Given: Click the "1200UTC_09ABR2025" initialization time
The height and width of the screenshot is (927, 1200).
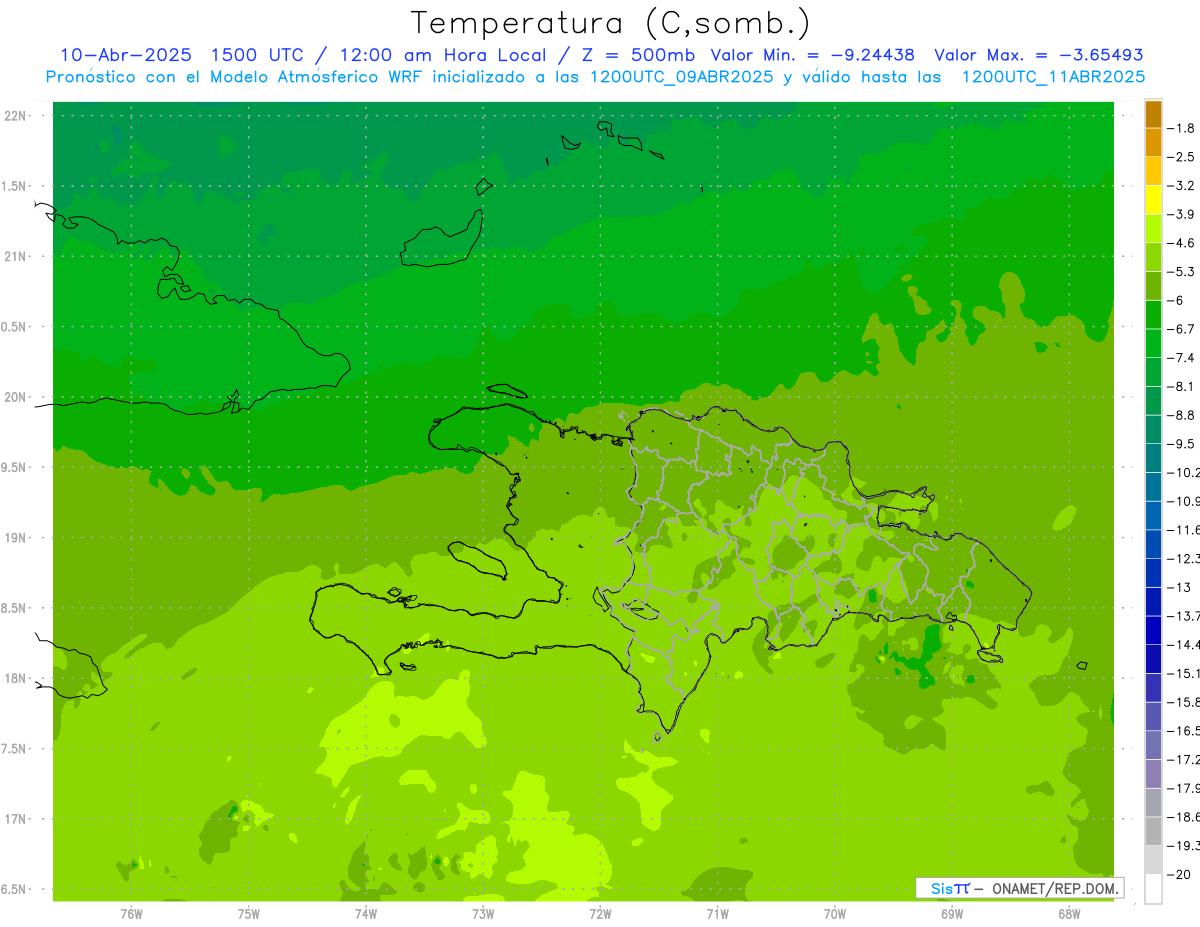Looking at the screenshot, I should click(682, 77).
